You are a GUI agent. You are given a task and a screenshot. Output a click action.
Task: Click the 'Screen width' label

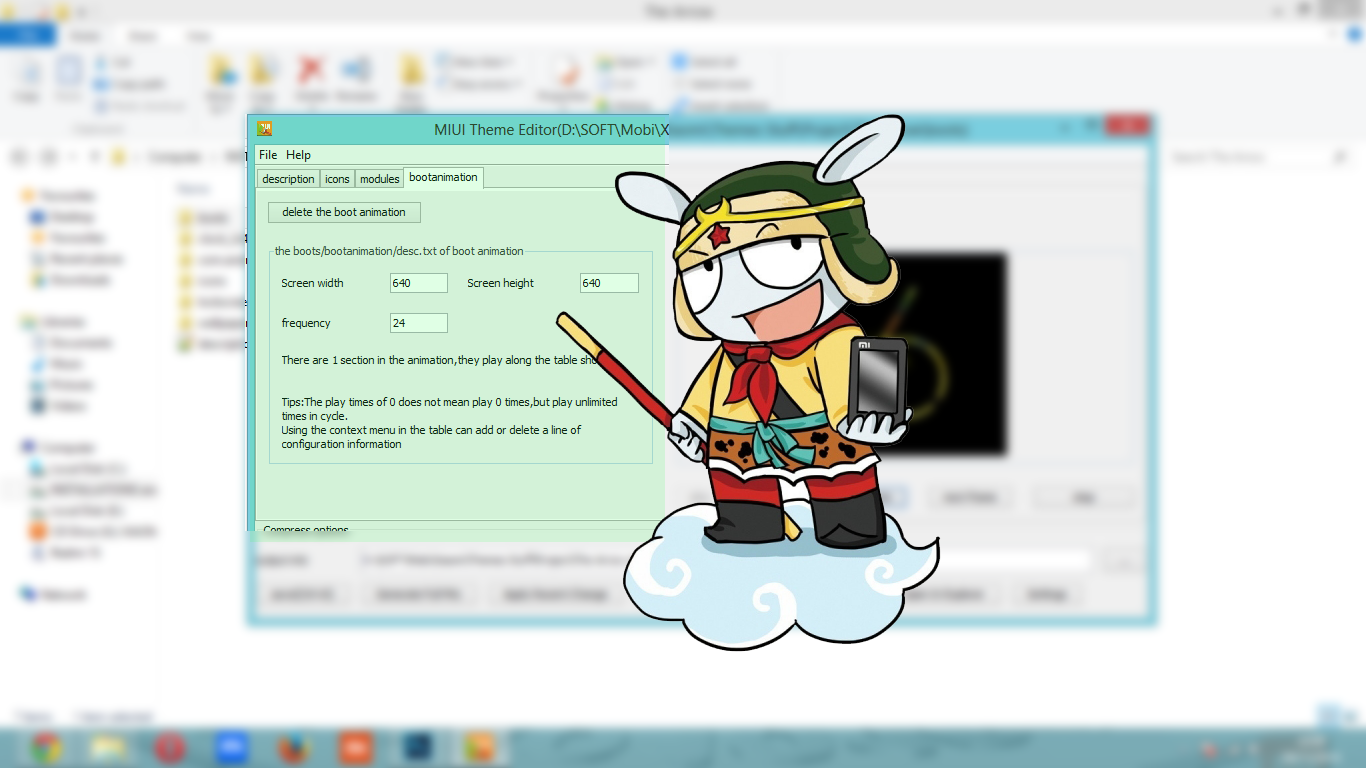tap(312, 283)
